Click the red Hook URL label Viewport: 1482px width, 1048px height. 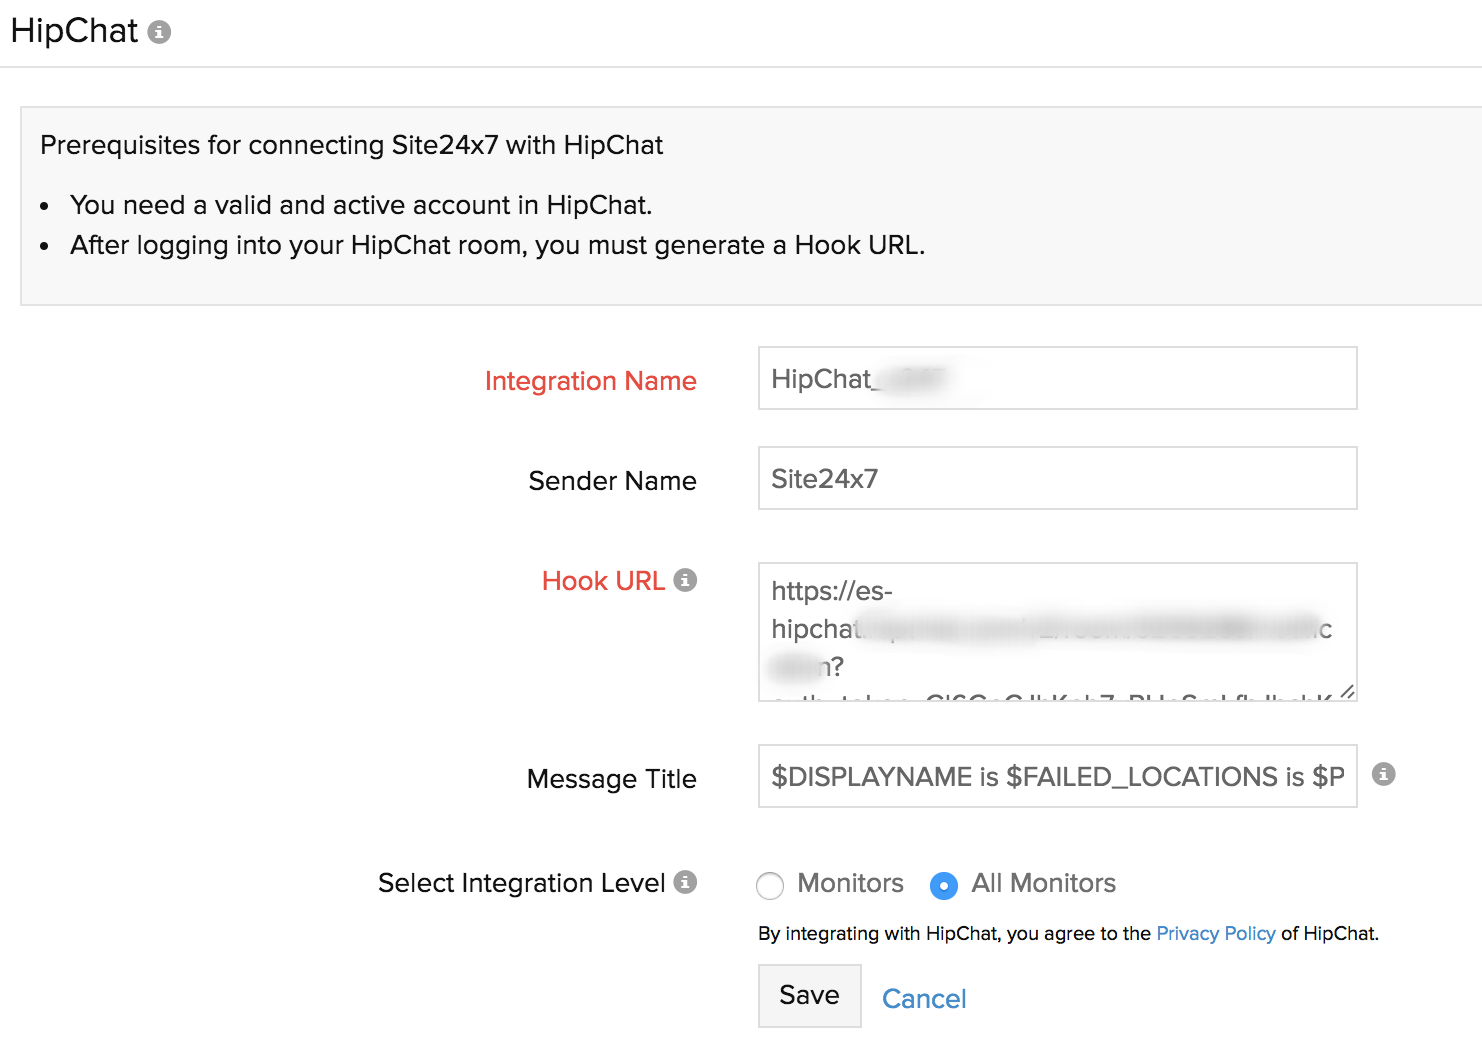[603, 581]
